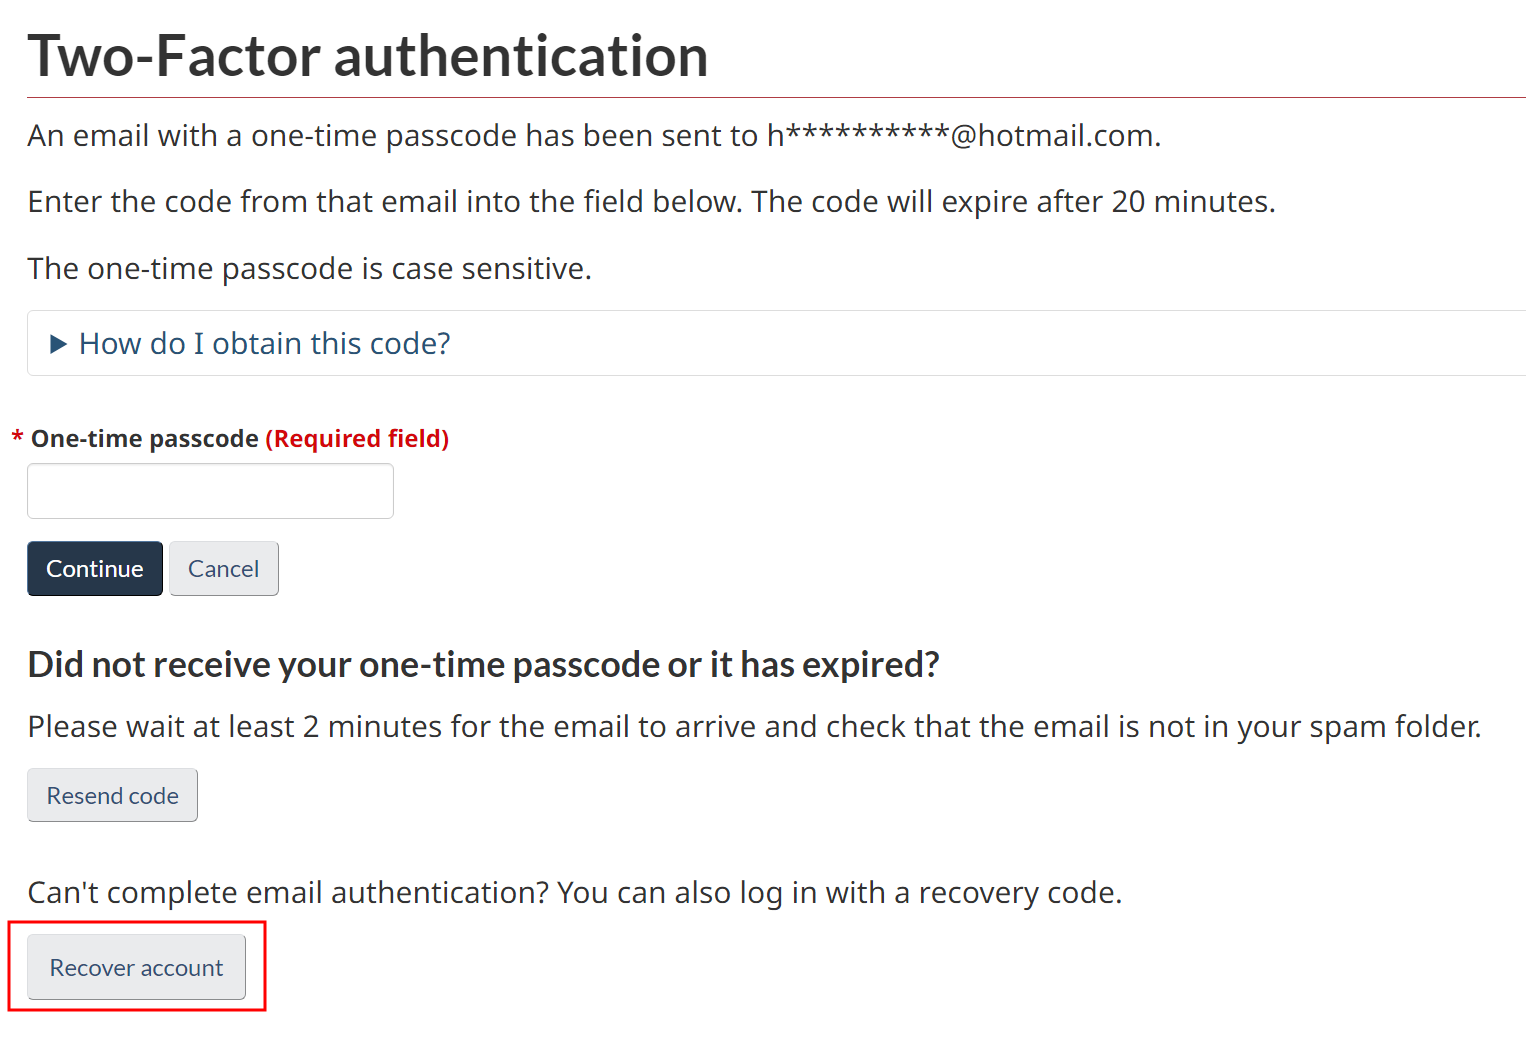Viewport: 1526px width, 1043px height.
Task: Click the 'One-time passcode' field label
Action: click(x=145, y=439)
